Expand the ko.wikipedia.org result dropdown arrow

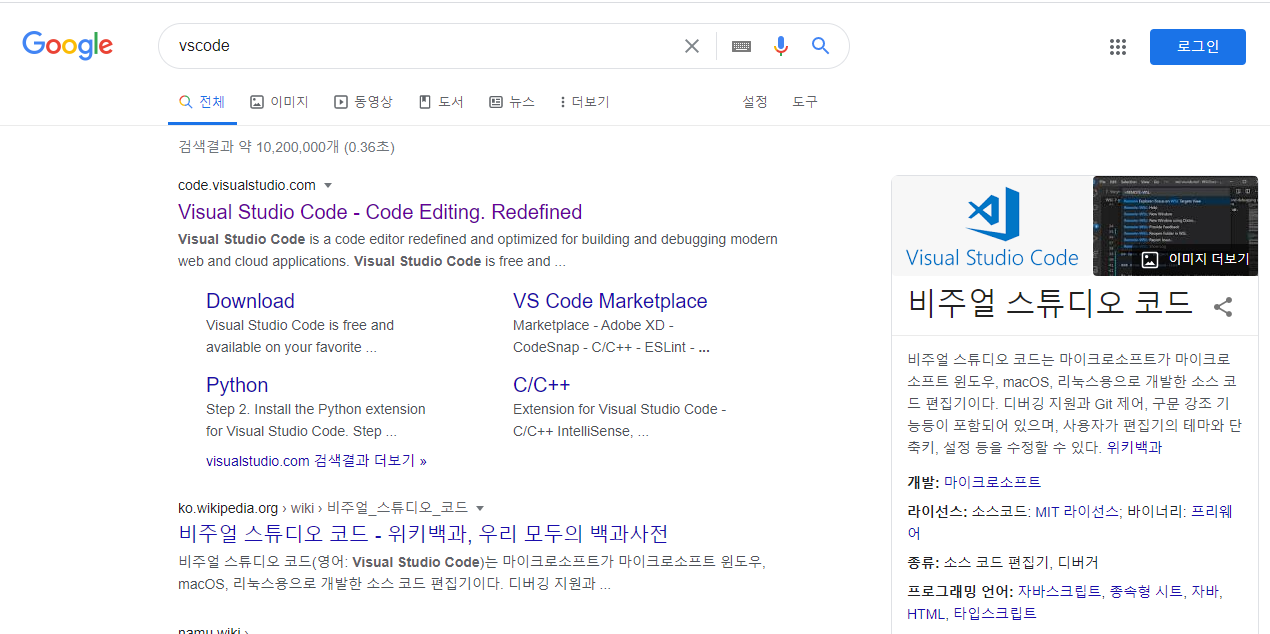480,508
